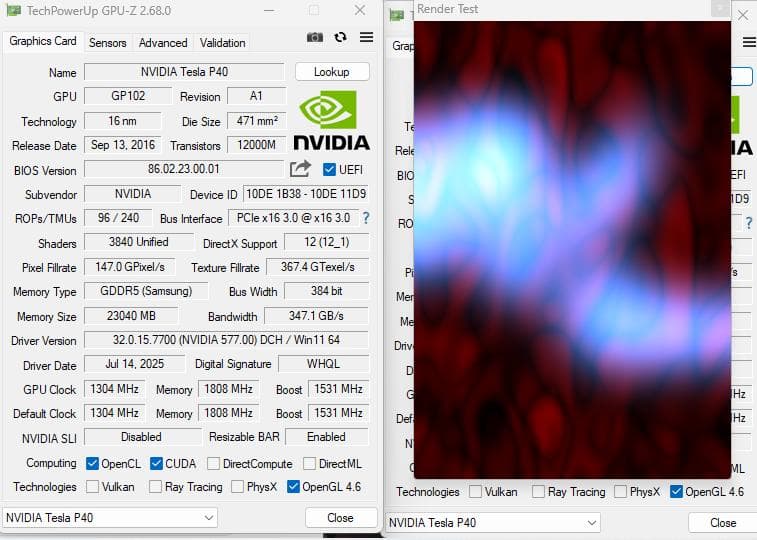Toggle Ray Tracing checkbox in the second GPU-Z window
This screenshot has height=540, width=757.
click(538, 491)
